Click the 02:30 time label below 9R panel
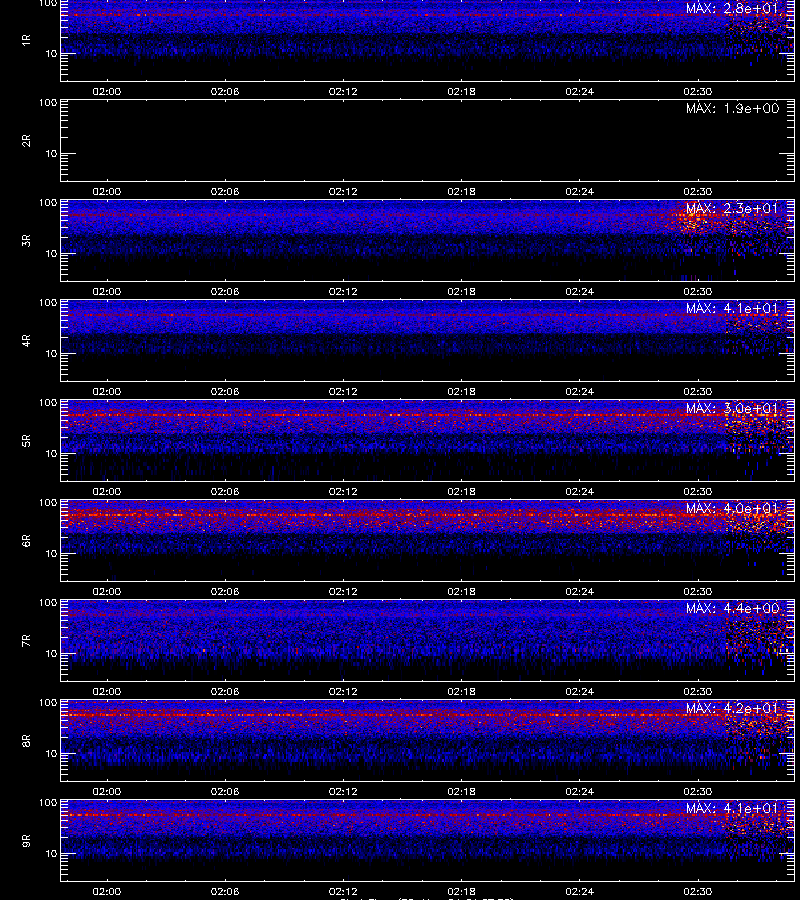800x900 pixels. point(698,891)
